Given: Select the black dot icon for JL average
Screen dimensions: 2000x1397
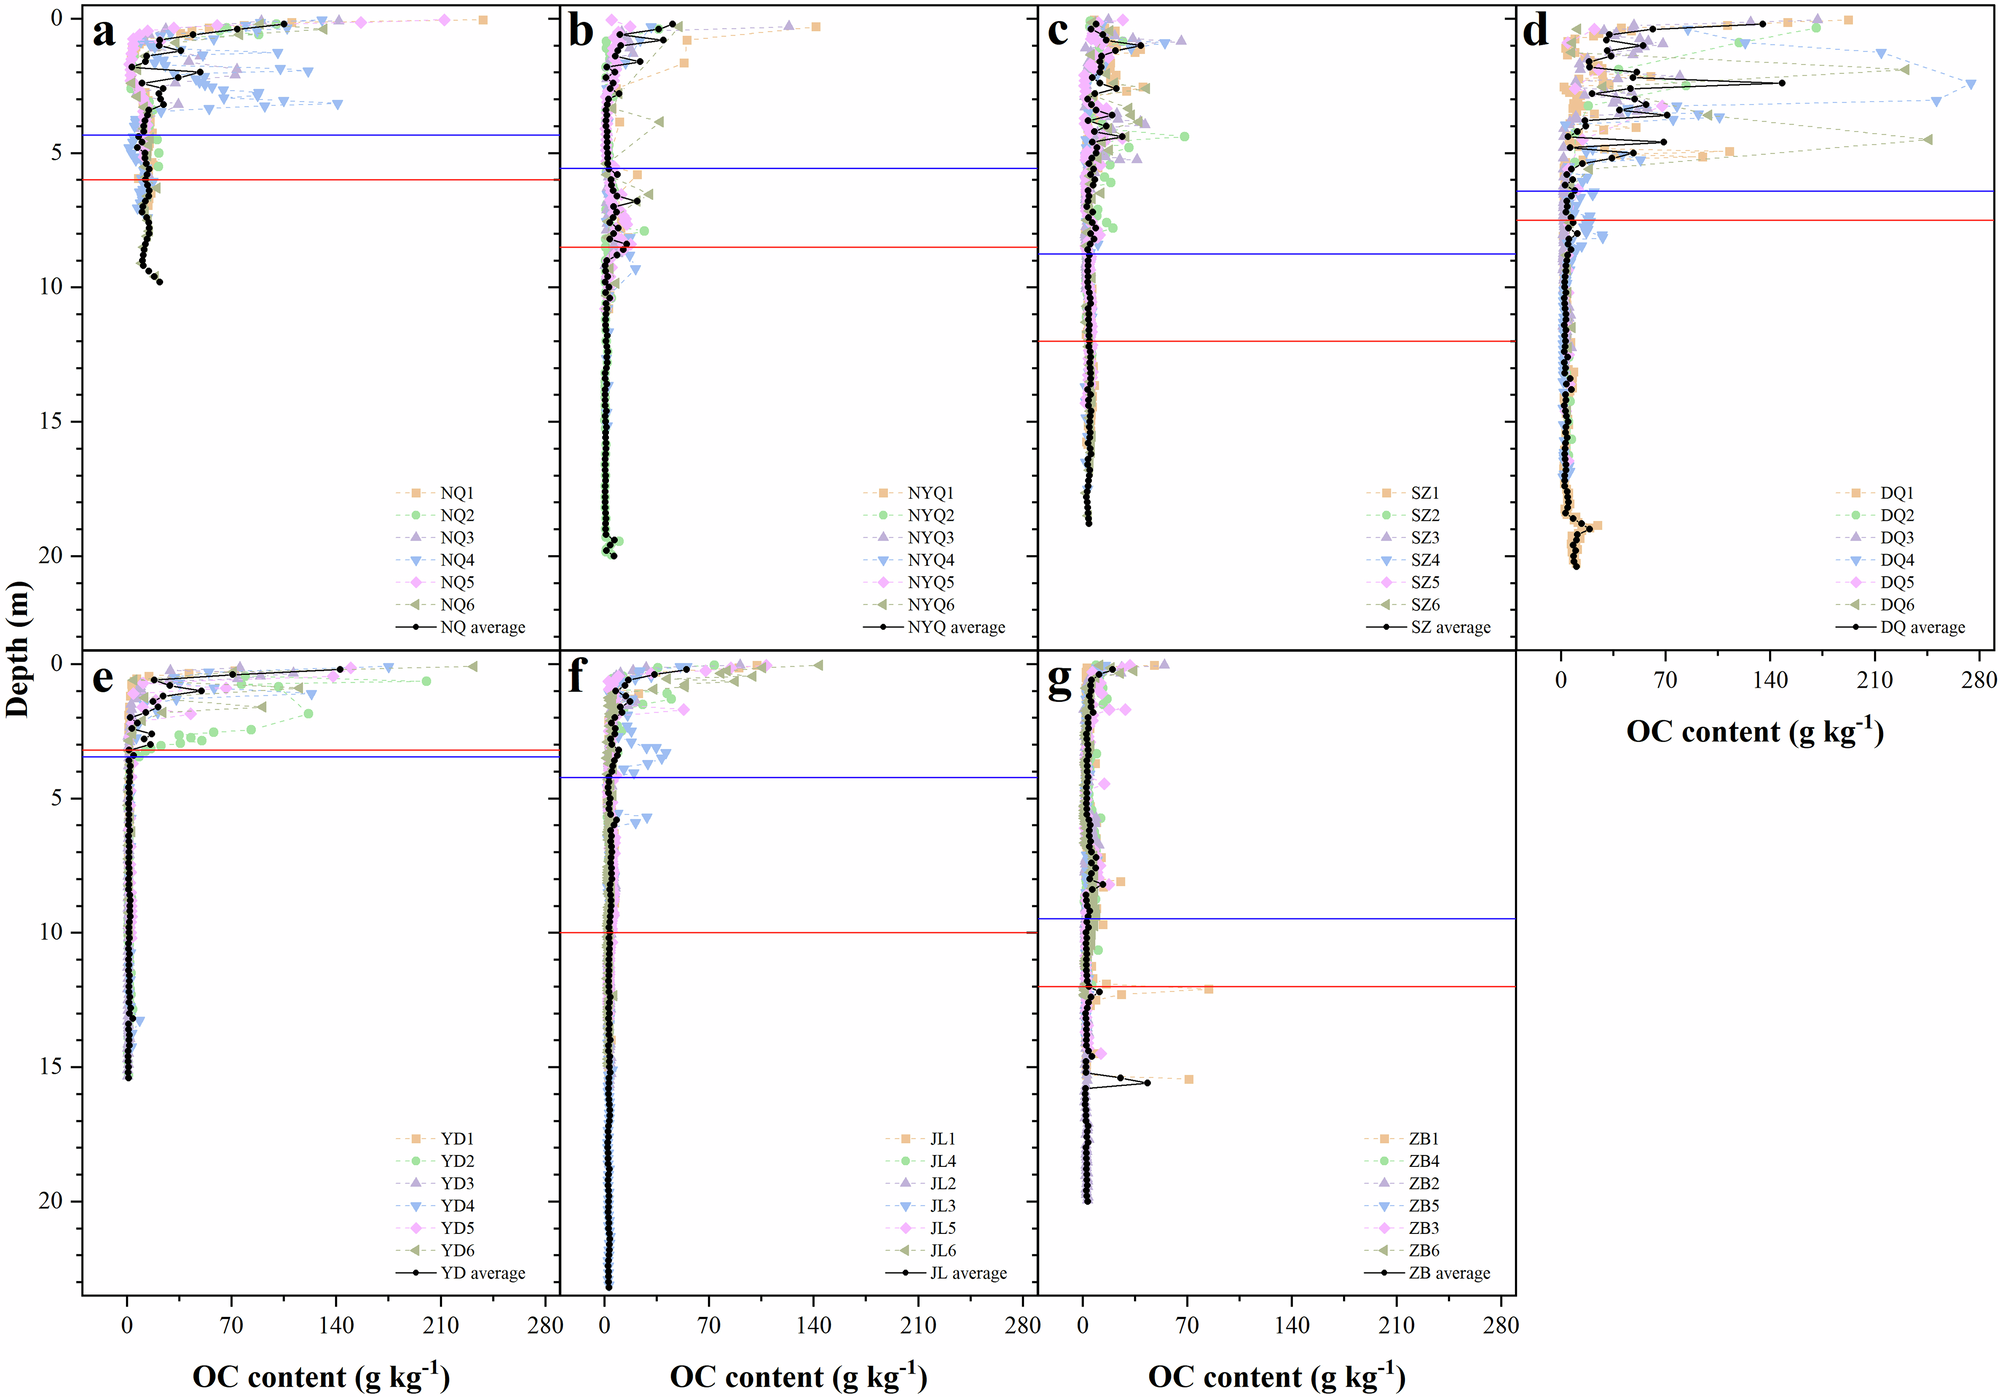Looking at the screenshot, I should point(905,1273).
